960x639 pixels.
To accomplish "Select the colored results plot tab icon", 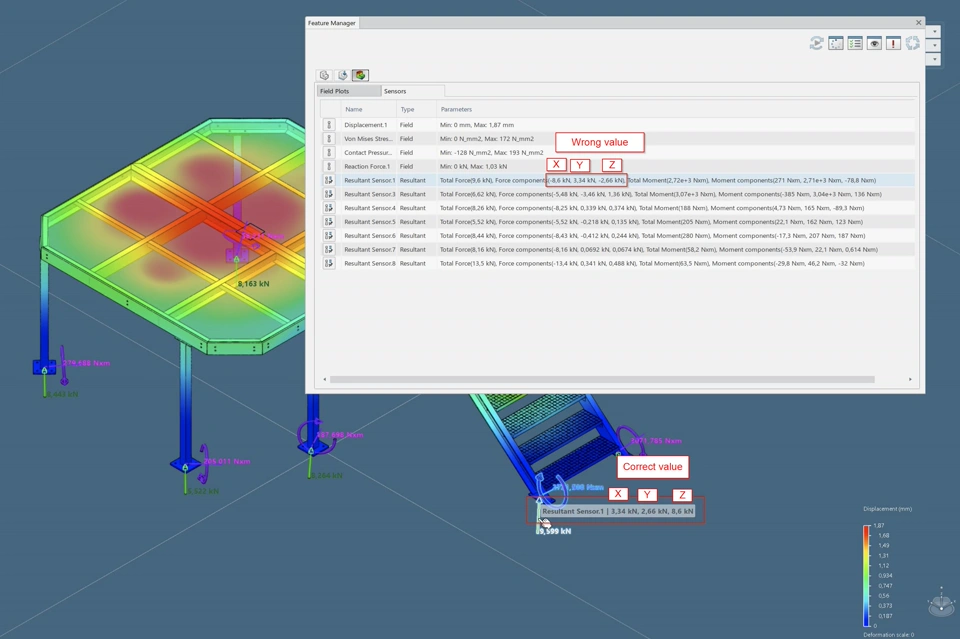I will tap(360, 75).
